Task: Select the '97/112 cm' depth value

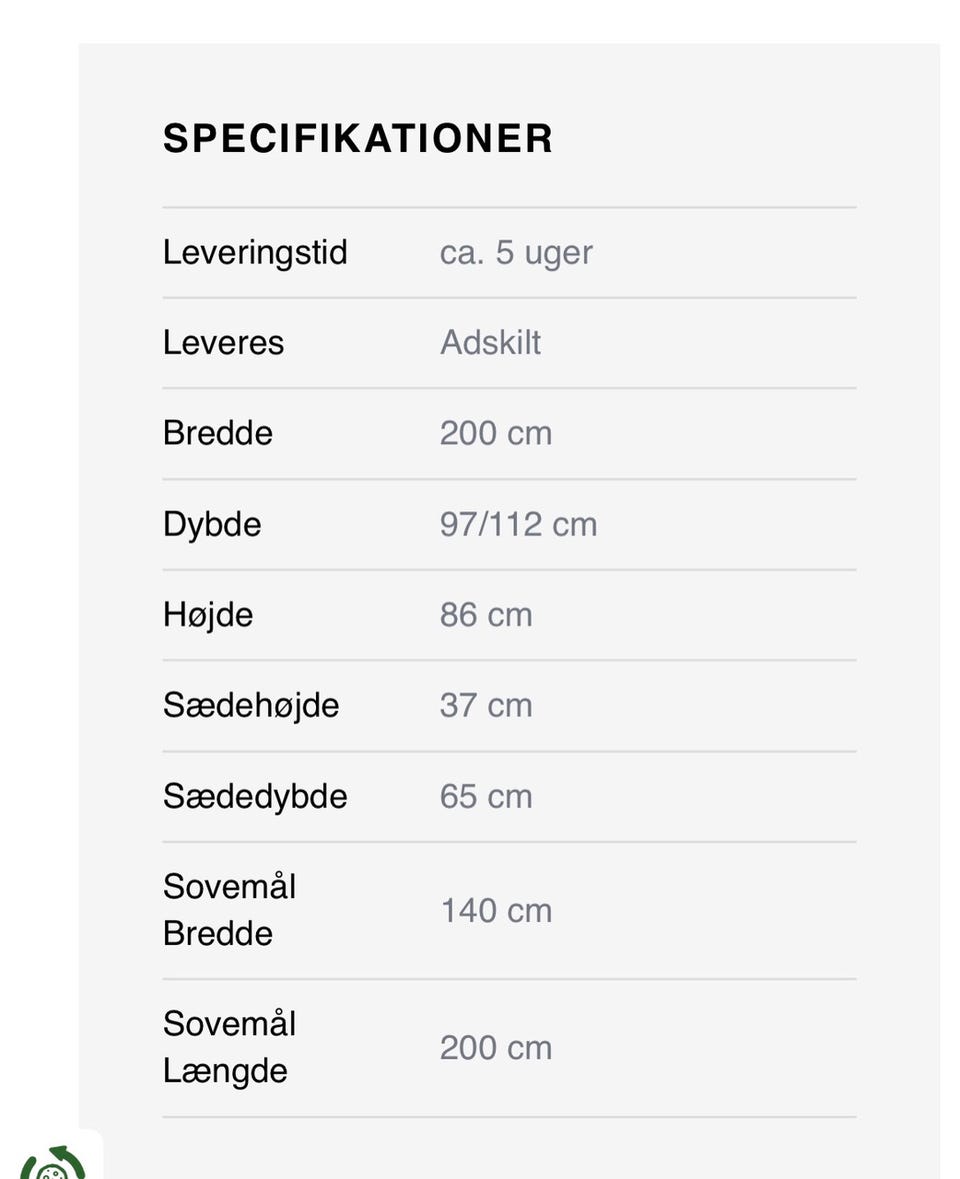Action: click(518, 524)
